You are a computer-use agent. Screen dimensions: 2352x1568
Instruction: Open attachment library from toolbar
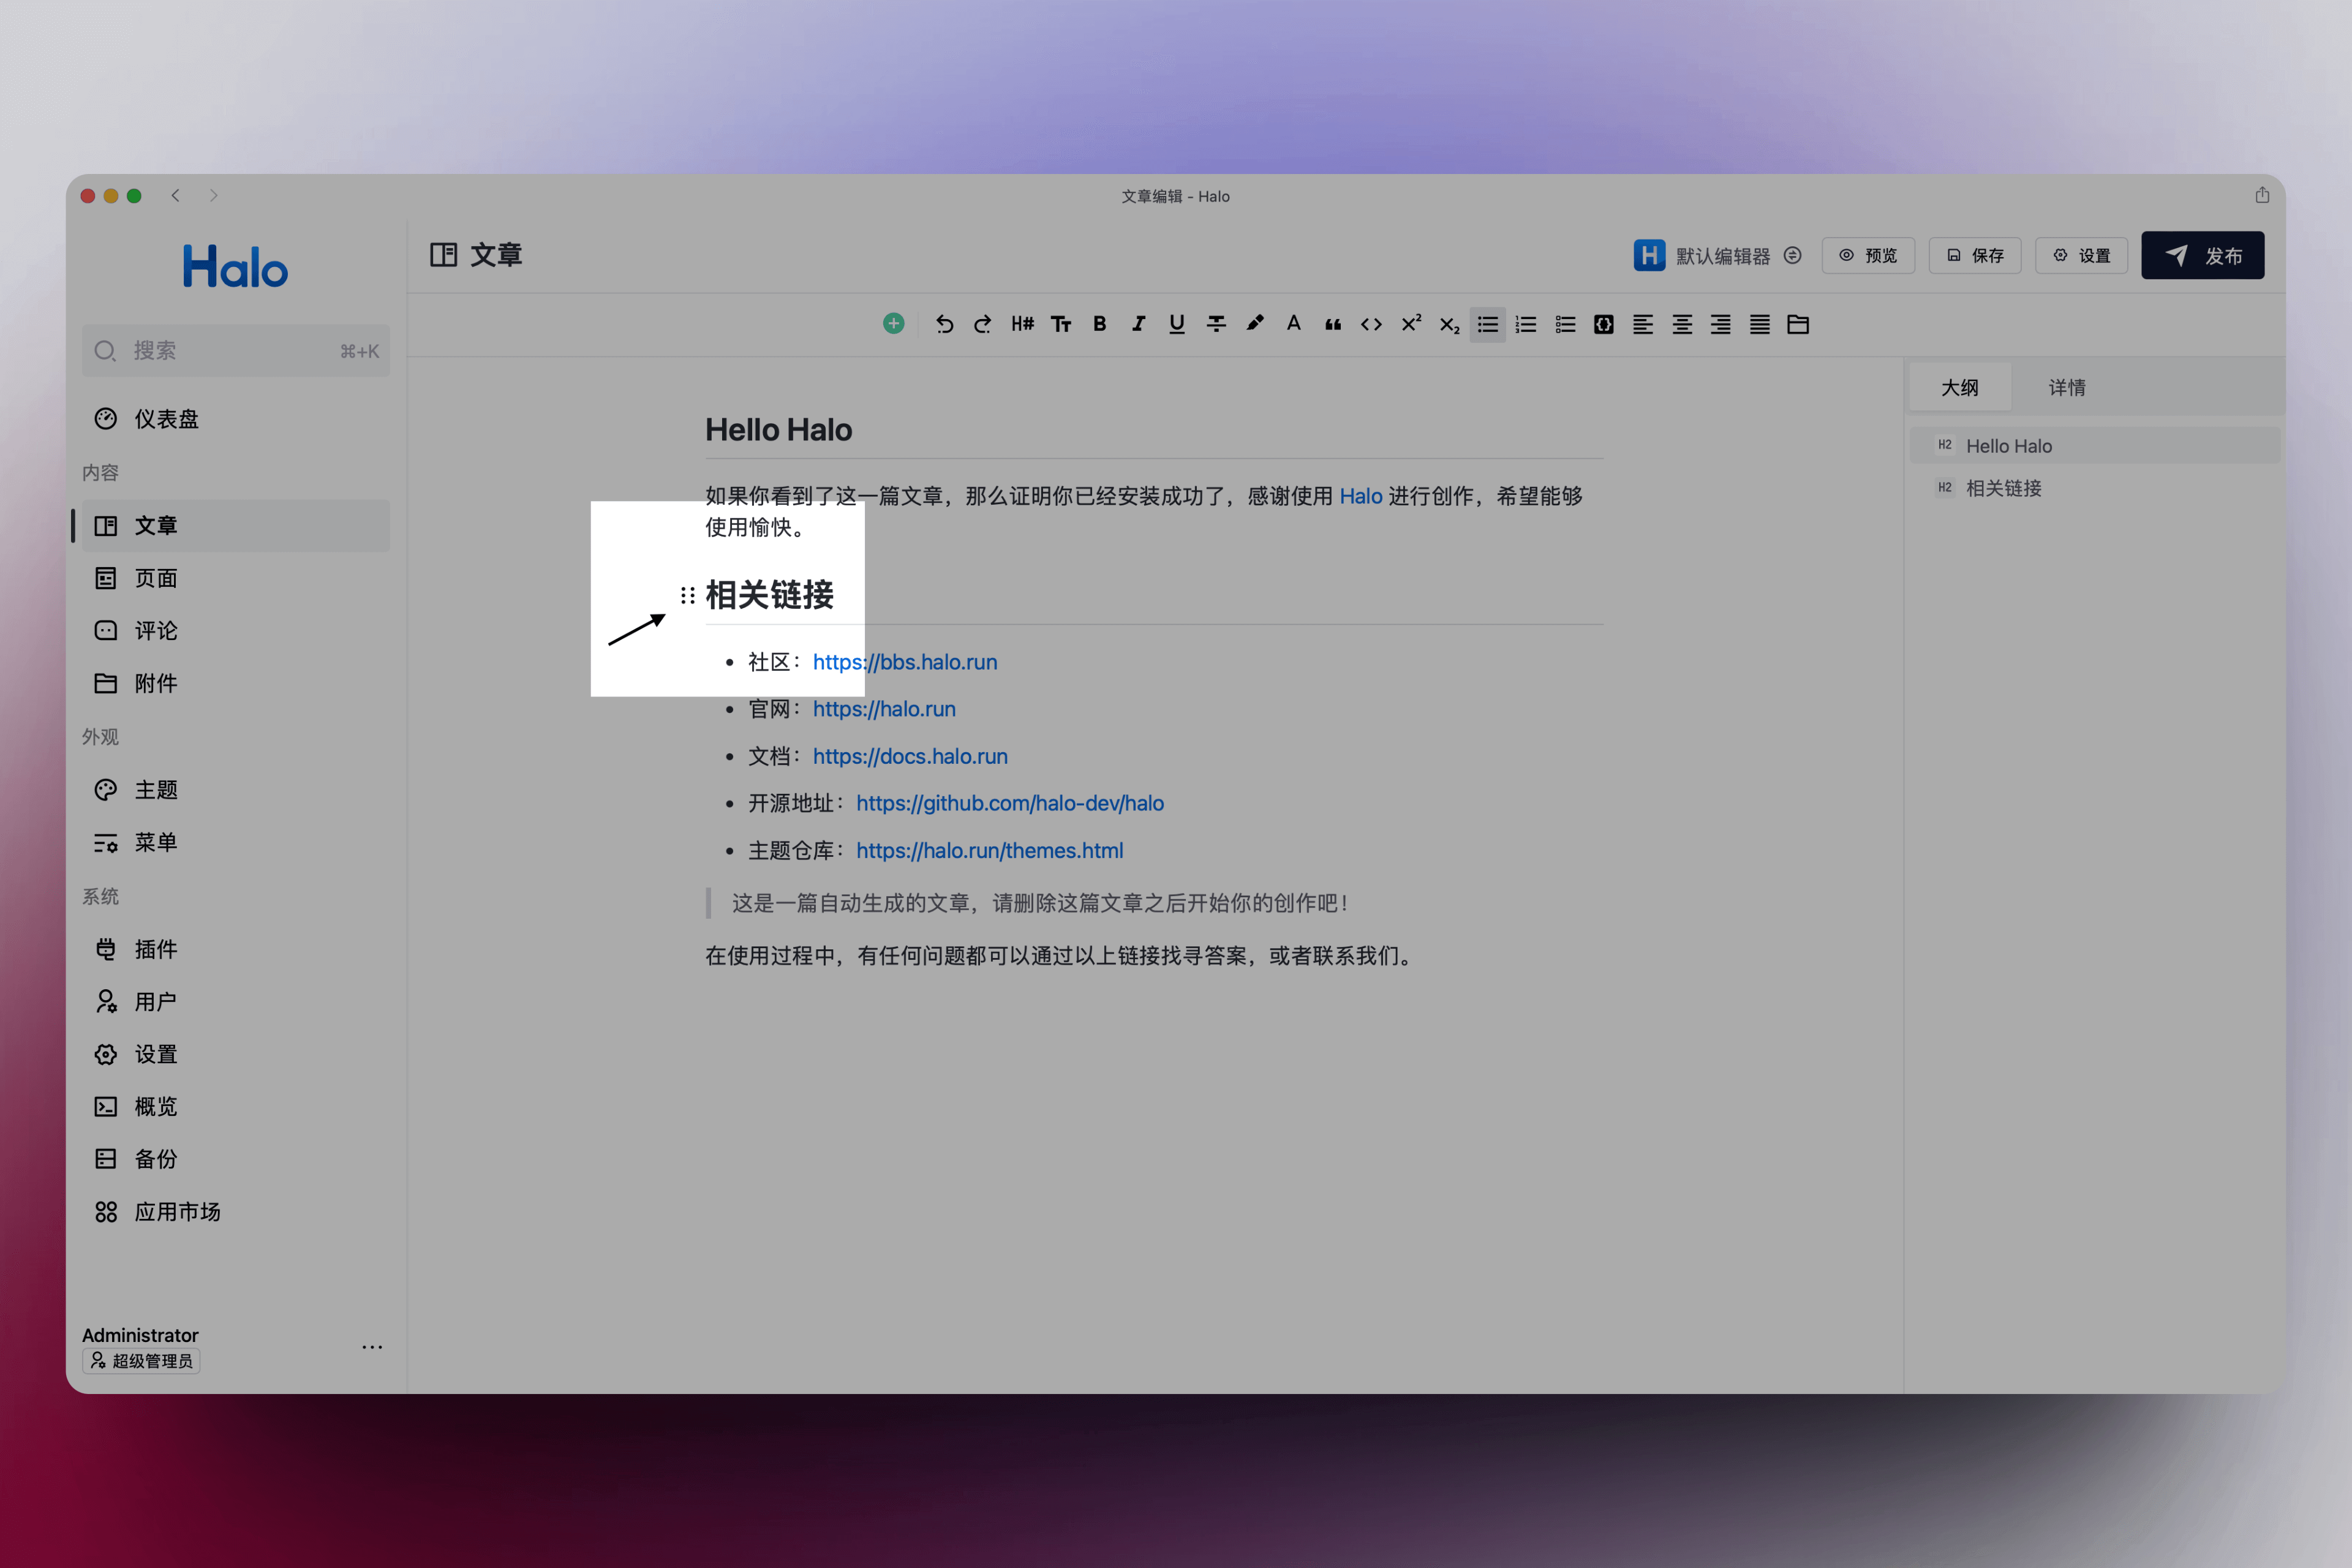point(1798,324)
